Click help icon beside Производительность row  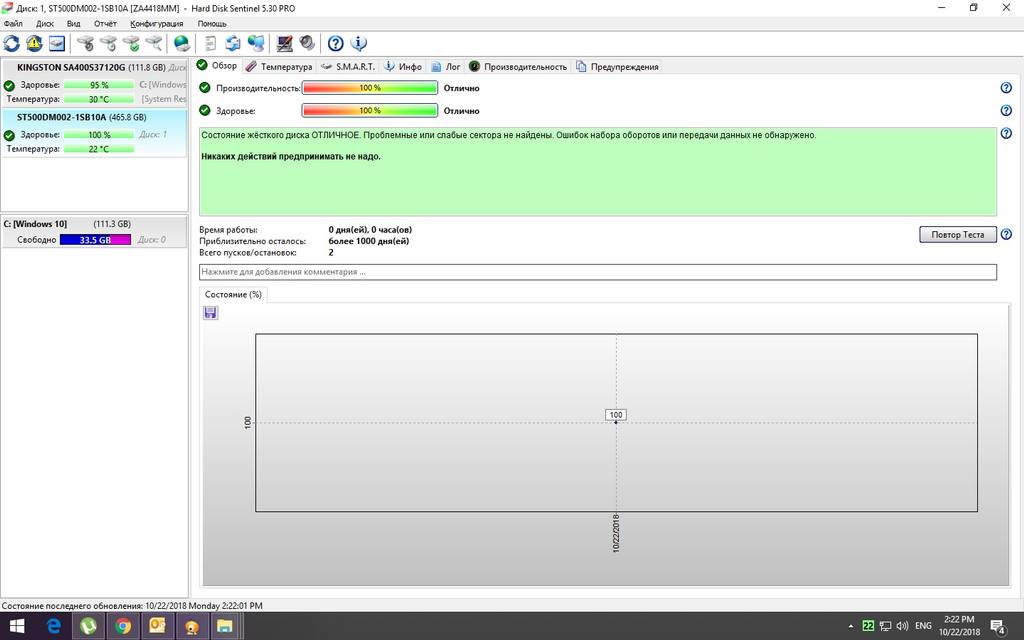(x=1006, y=88)
